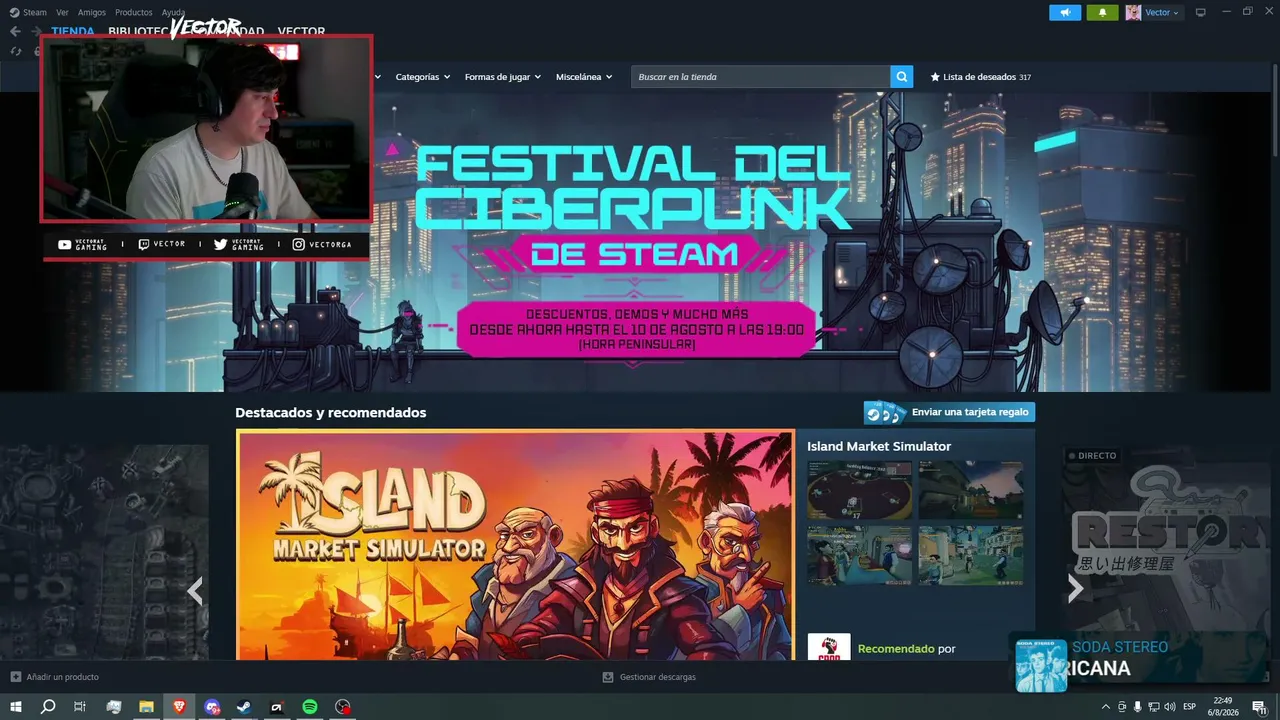The height and width of the screenshot is (720, 1280).
Task: Click the Island Market Simulator title text
Action: pos(879,446)
